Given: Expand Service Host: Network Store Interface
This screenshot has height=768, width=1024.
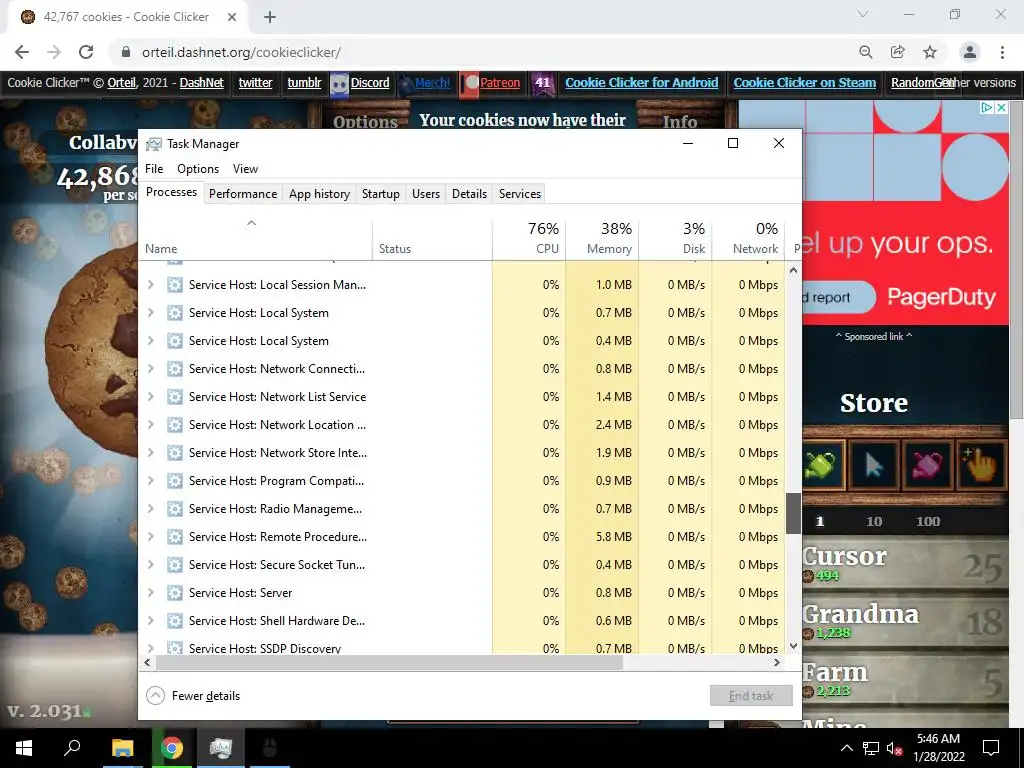Looking at the screenshot, I should [151, 453].
